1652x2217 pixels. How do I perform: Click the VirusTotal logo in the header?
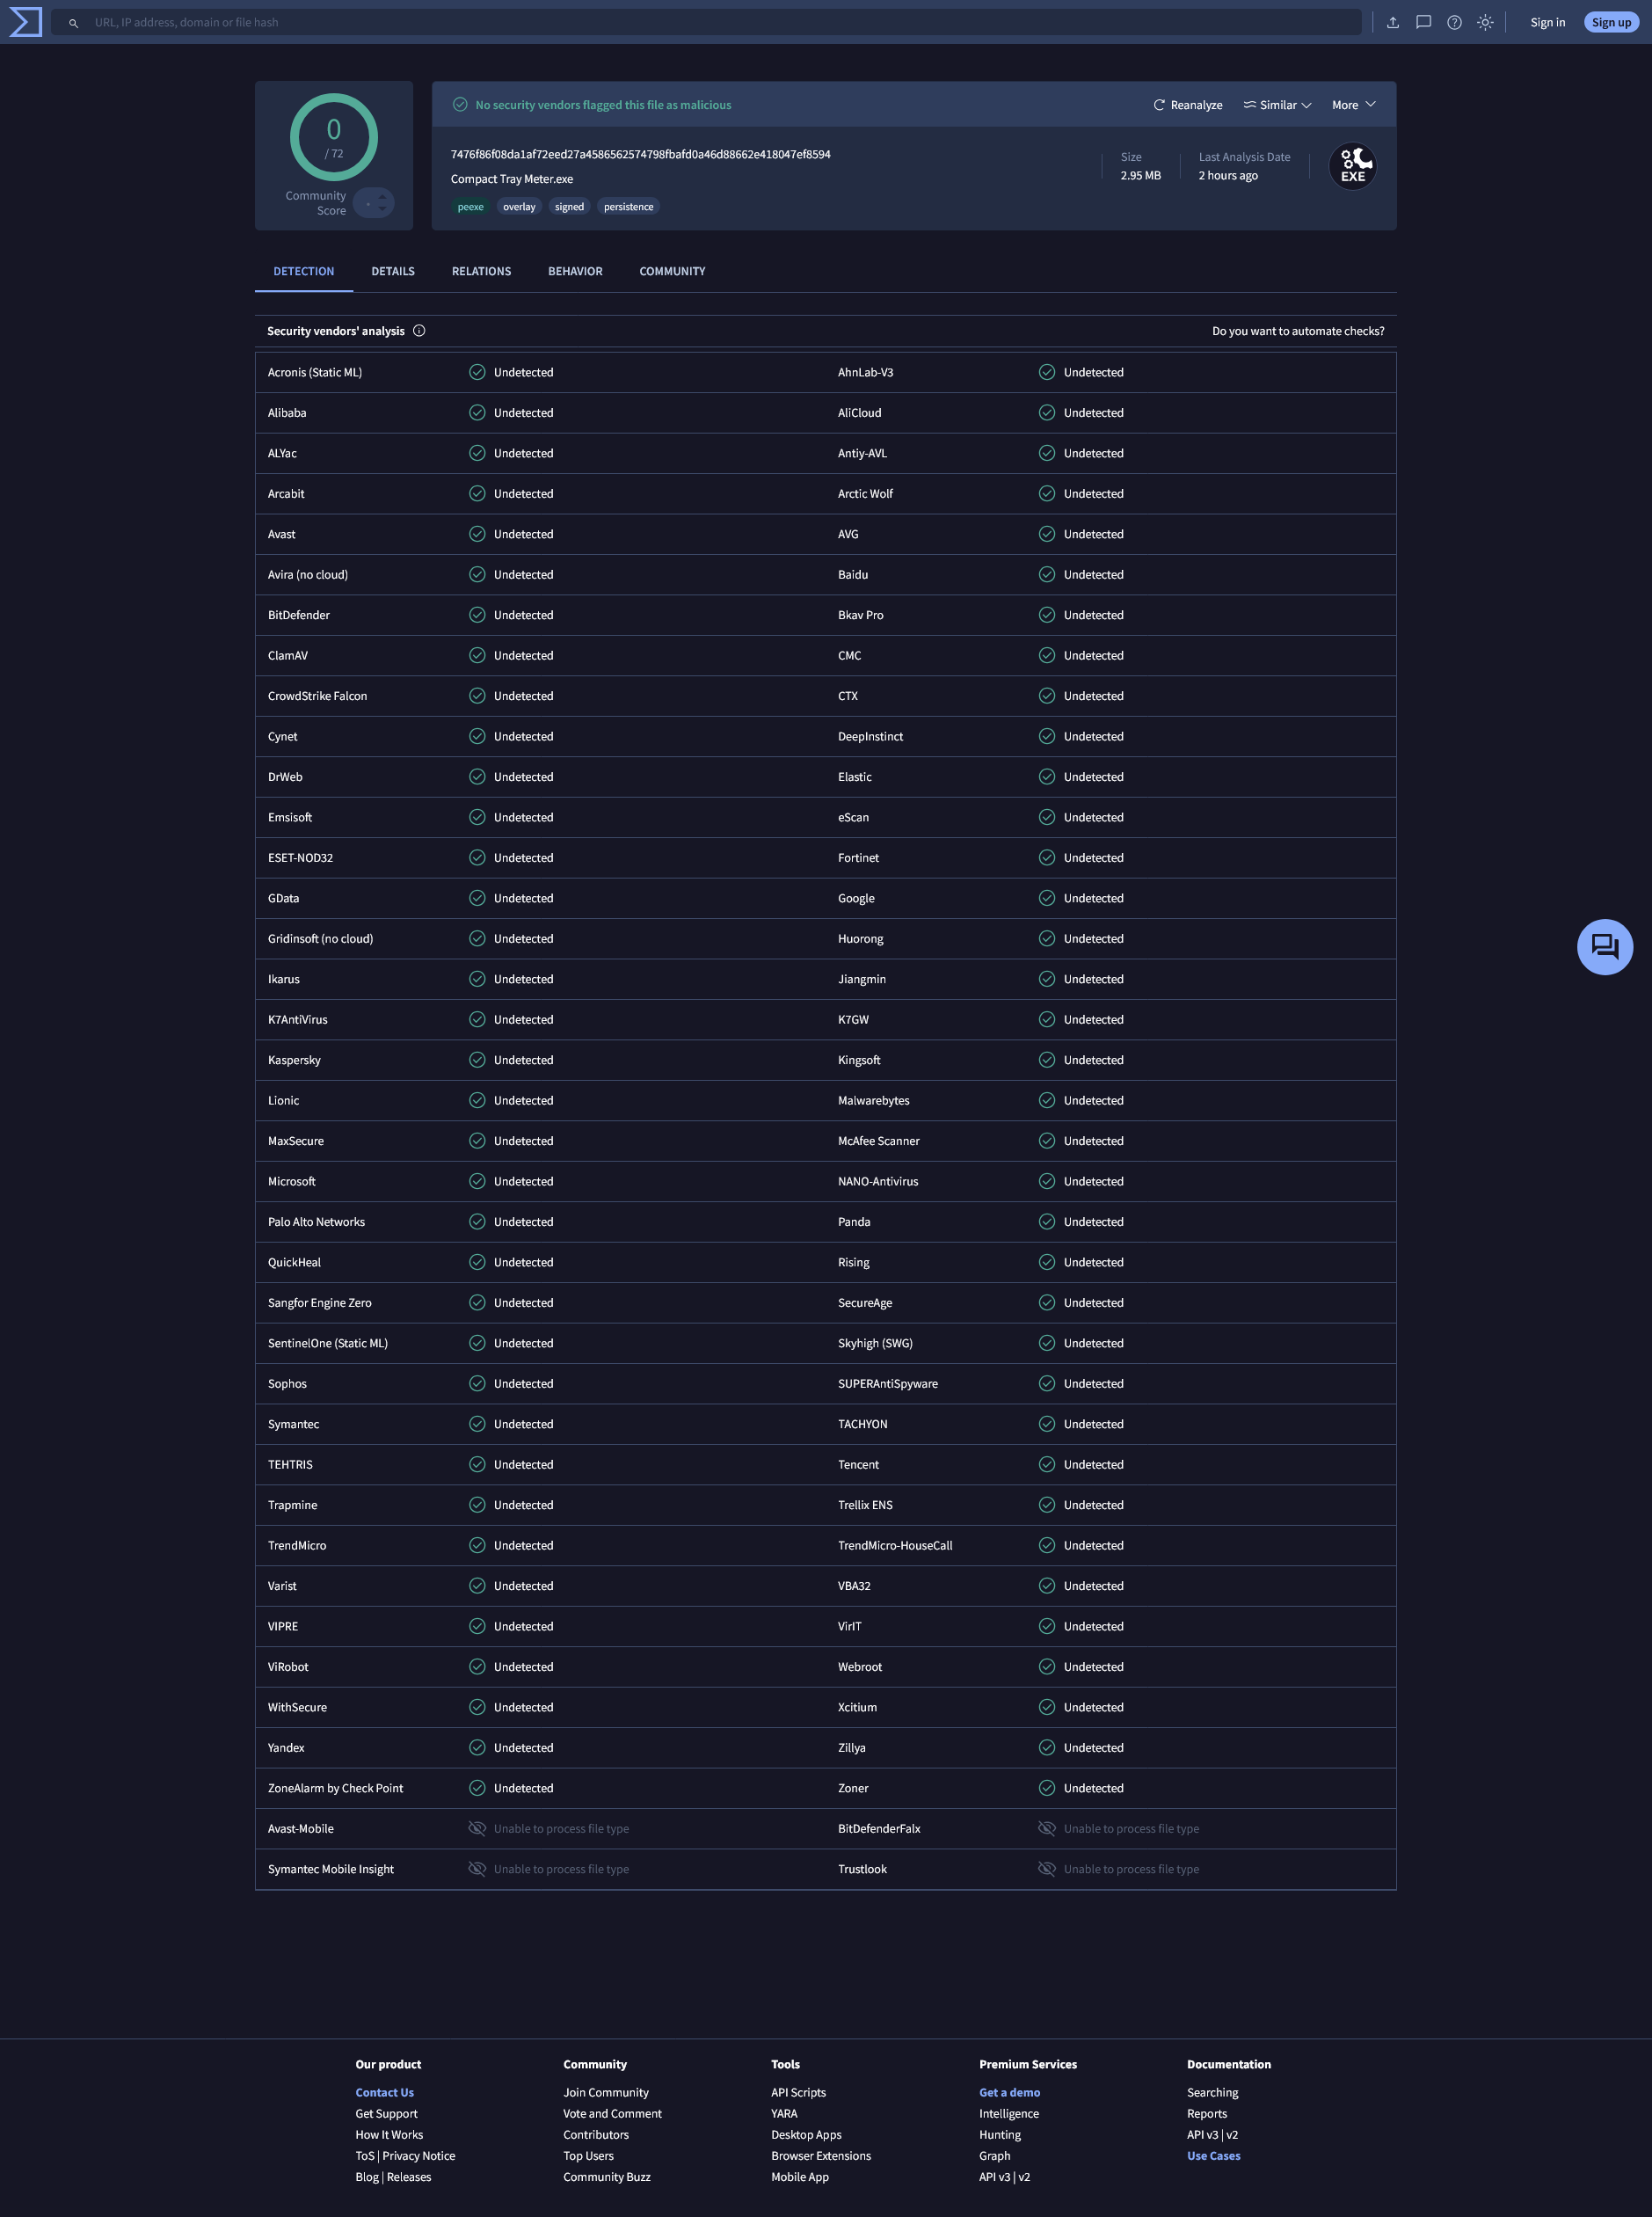[x=25, y=22]
